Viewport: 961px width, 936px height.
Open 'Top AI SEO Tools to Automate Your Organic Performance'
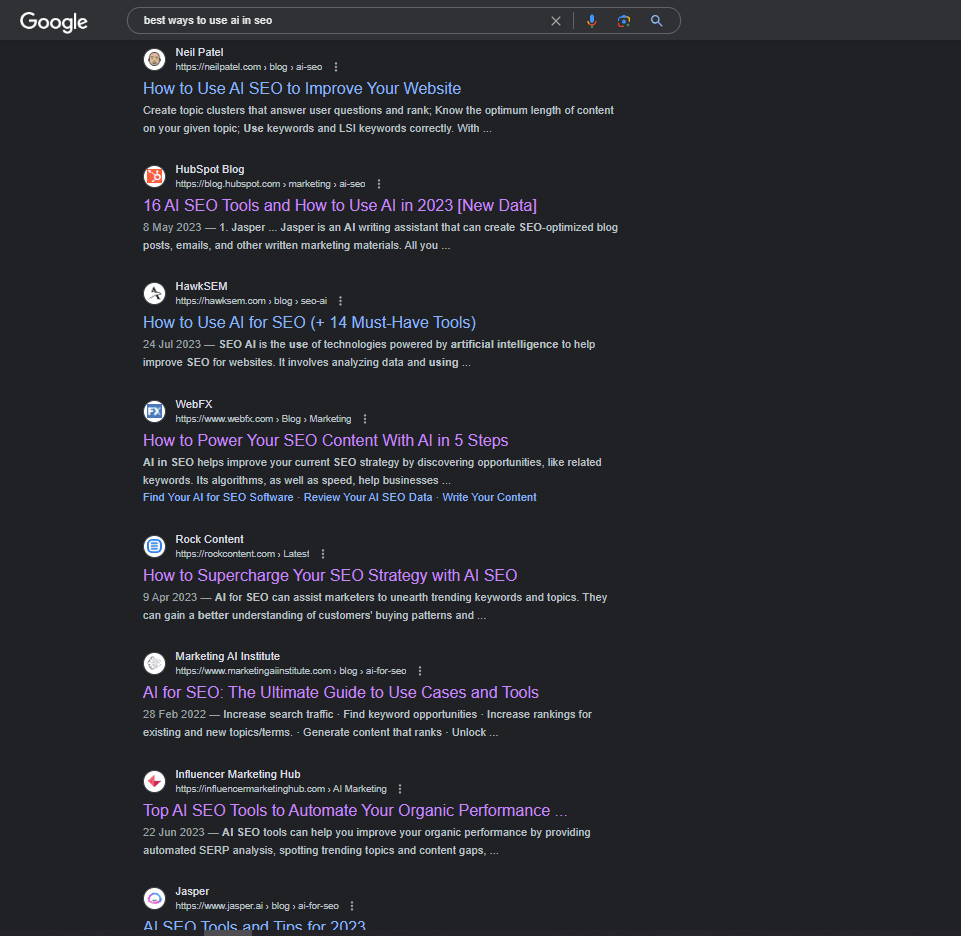click(x=355, y=810)
